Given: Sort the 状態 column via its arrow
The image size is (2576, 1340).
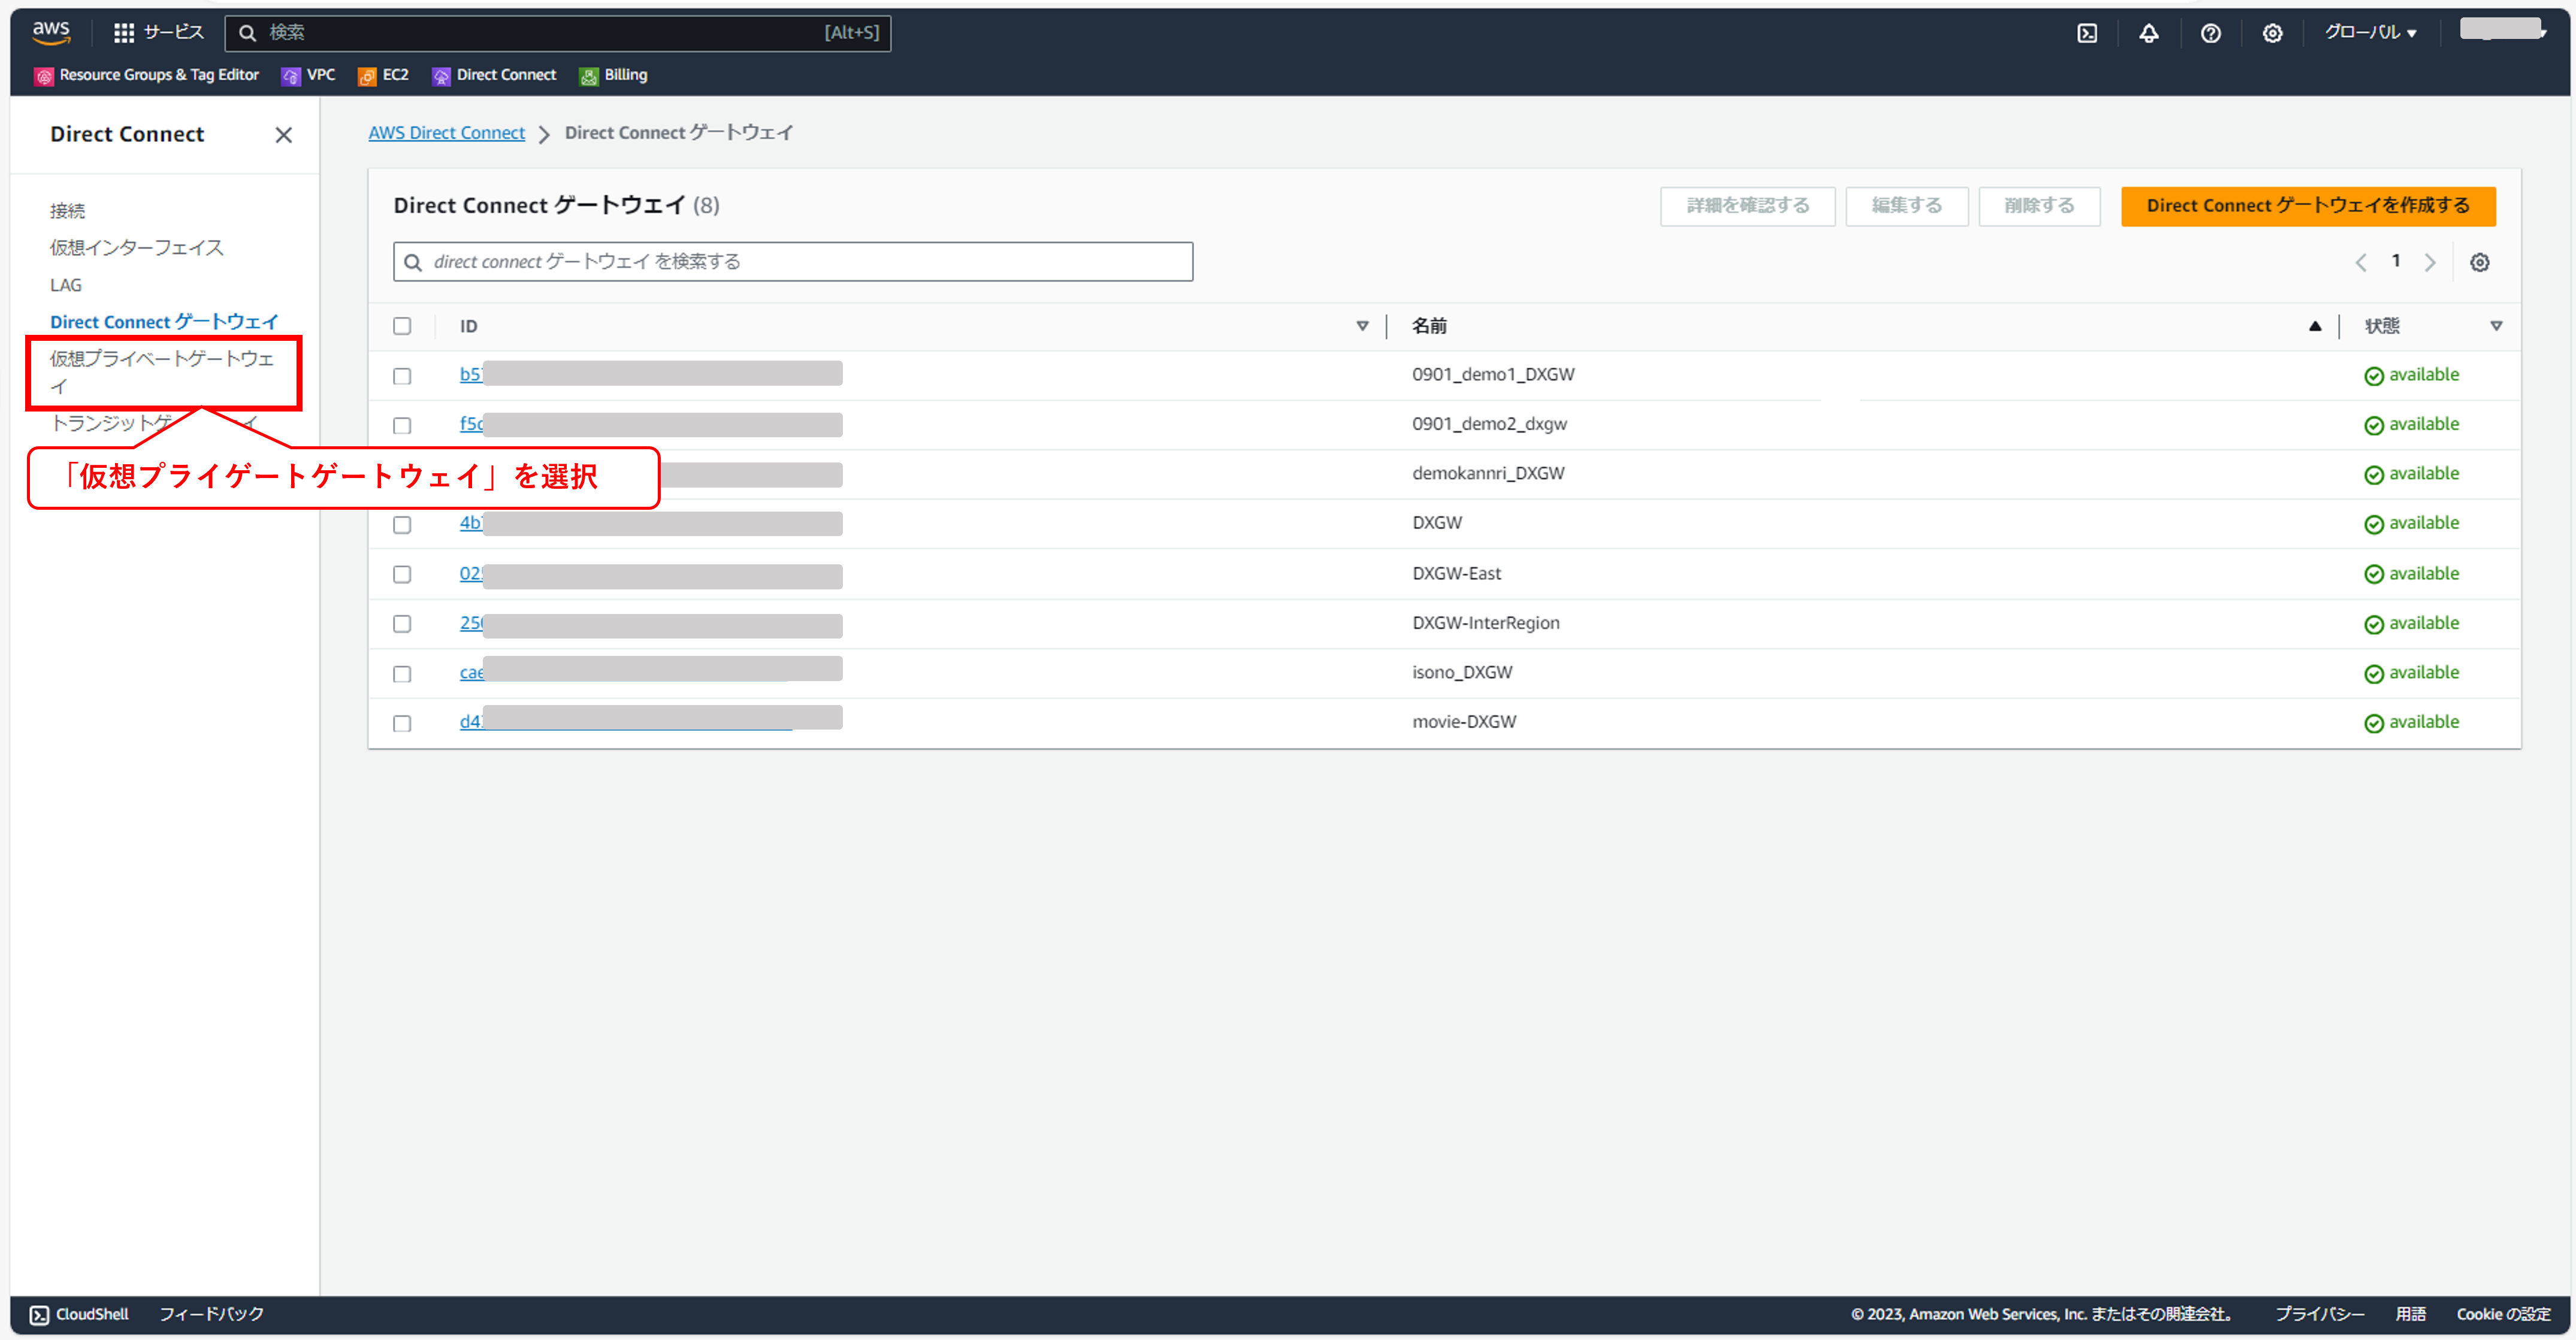Looking at the screenshot, I should (2495, 326).
